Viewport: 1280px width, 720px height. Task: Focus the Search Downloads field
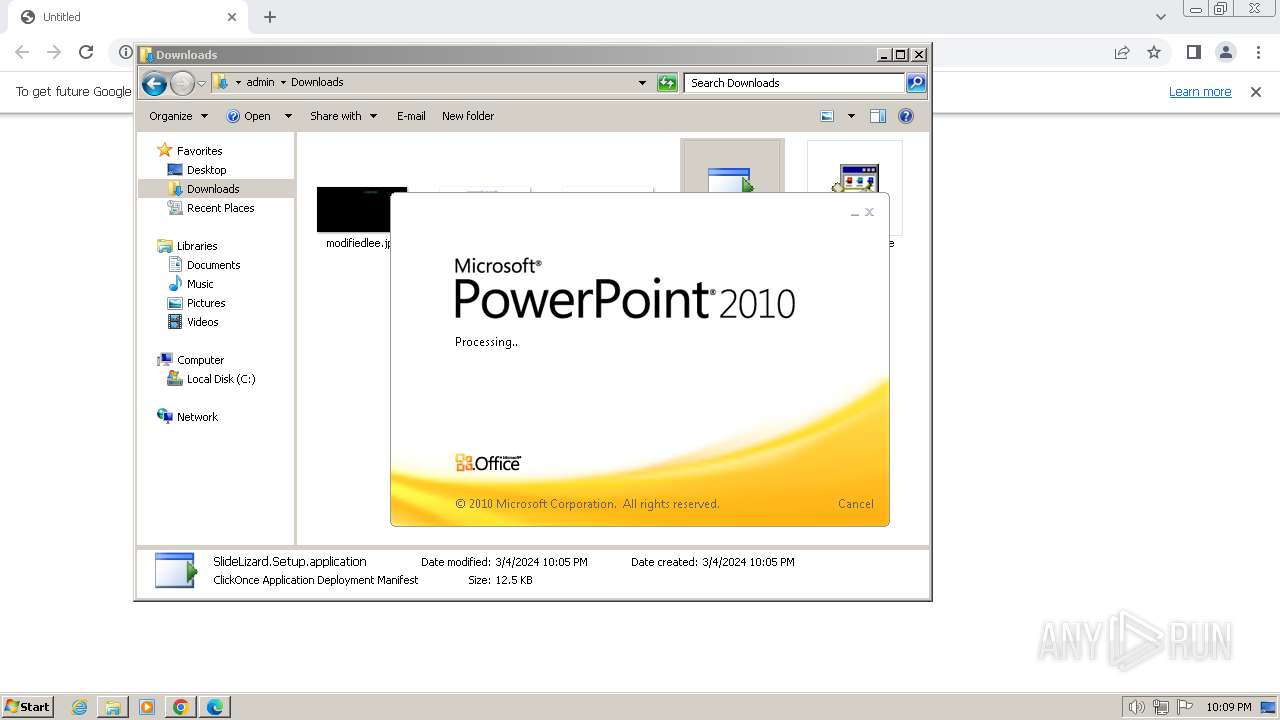pyautogui.click(x=795, y=83)
